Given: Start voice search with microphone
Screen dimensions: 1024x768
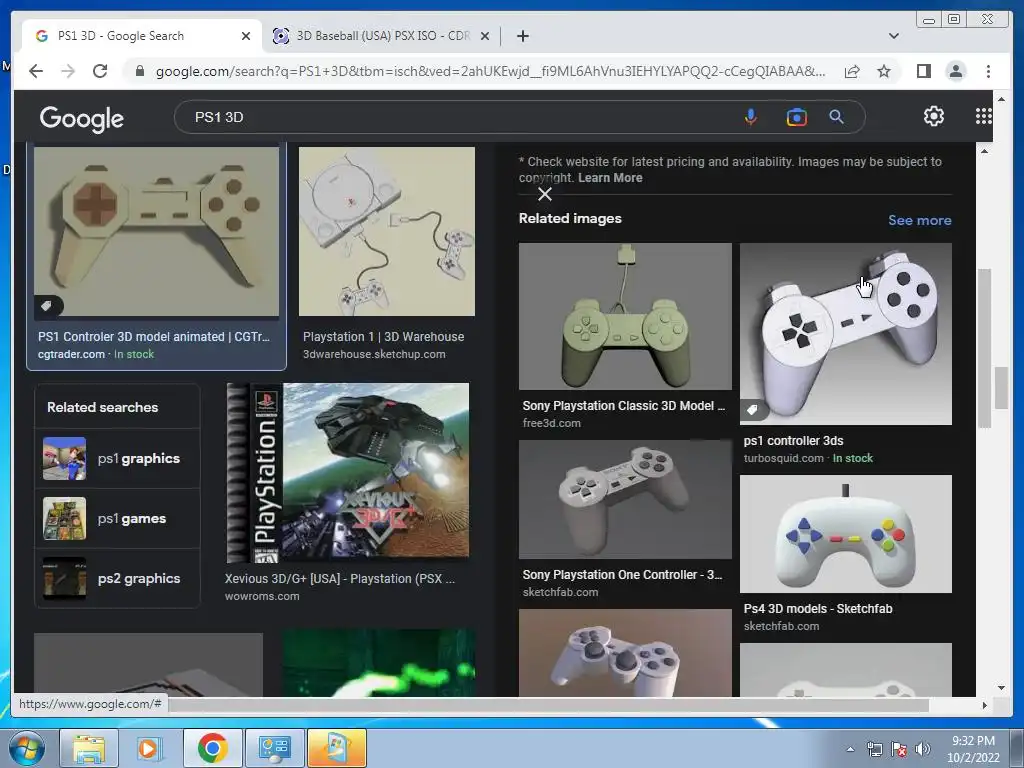Looking at the screenshot, I should click(x=751, y=117).
